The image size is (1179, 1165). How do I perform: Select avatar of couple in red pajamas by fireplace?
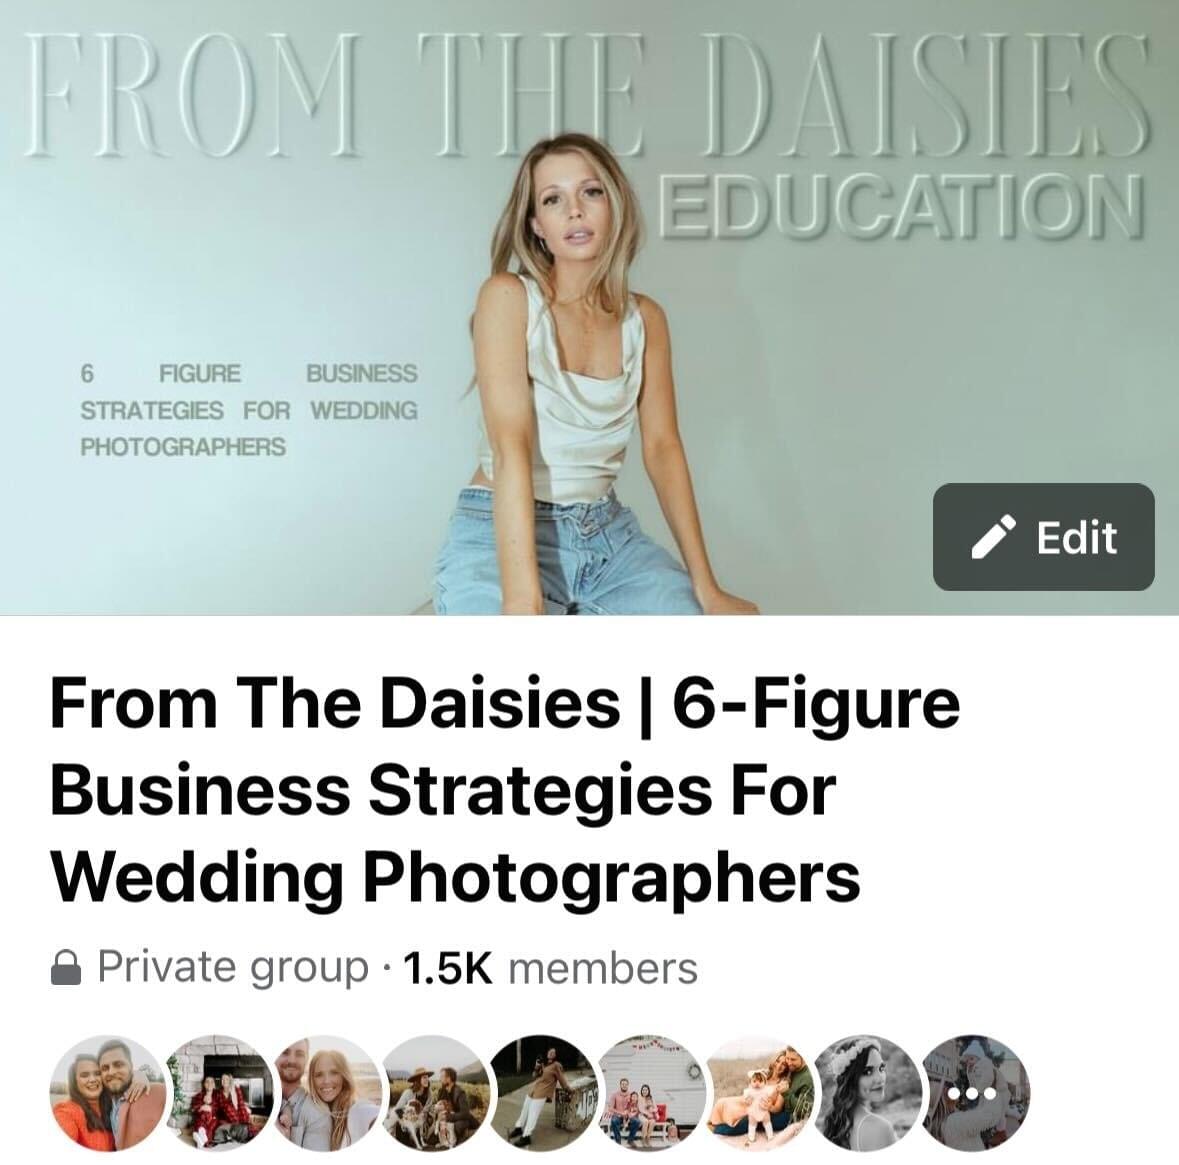[217, 1092]
